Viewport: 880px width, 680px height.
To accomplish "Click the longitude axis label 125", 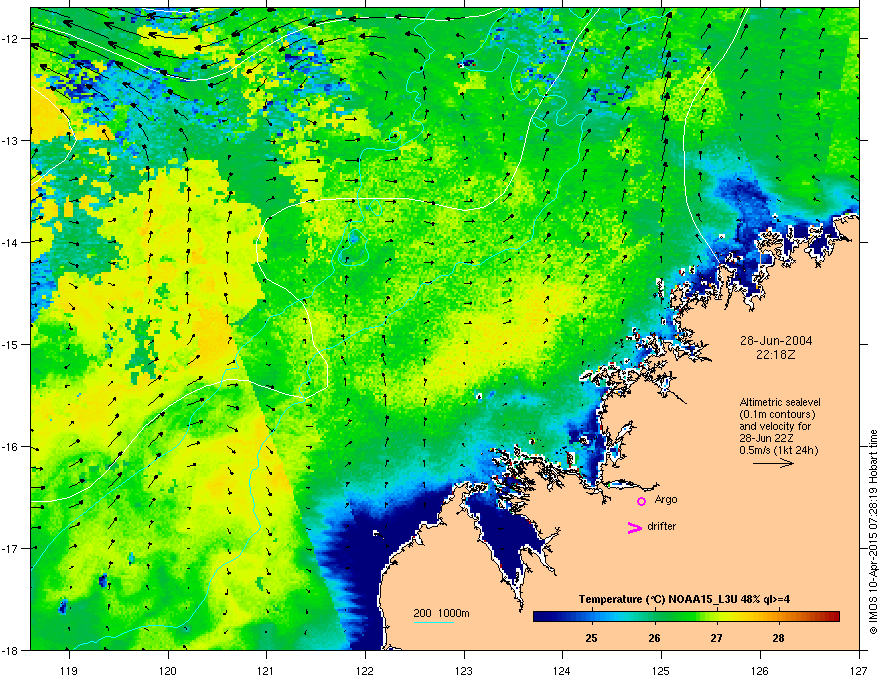I will [661, 670].
